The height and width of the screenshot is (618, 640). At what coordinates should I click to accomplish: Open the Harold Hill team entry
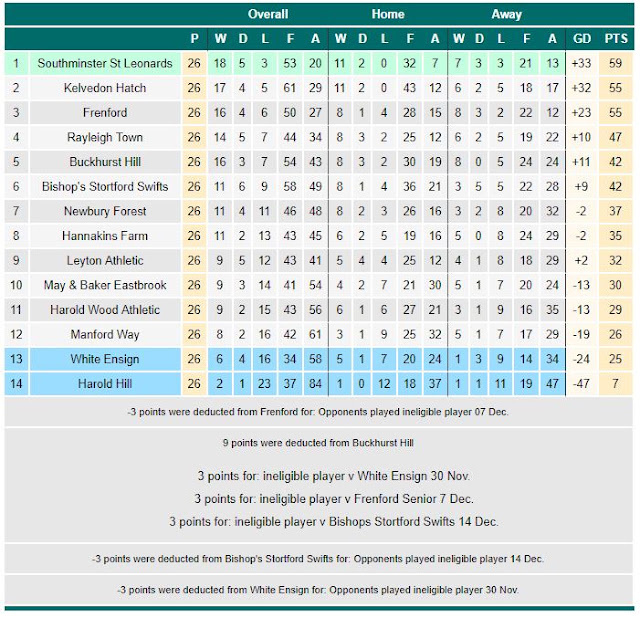[x=105, y=384]
